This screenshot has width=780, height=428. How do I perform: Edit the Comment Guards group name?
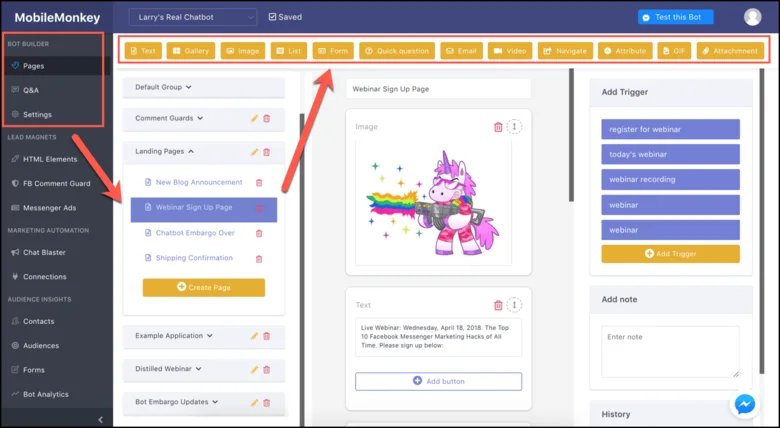tap(254, 118)
